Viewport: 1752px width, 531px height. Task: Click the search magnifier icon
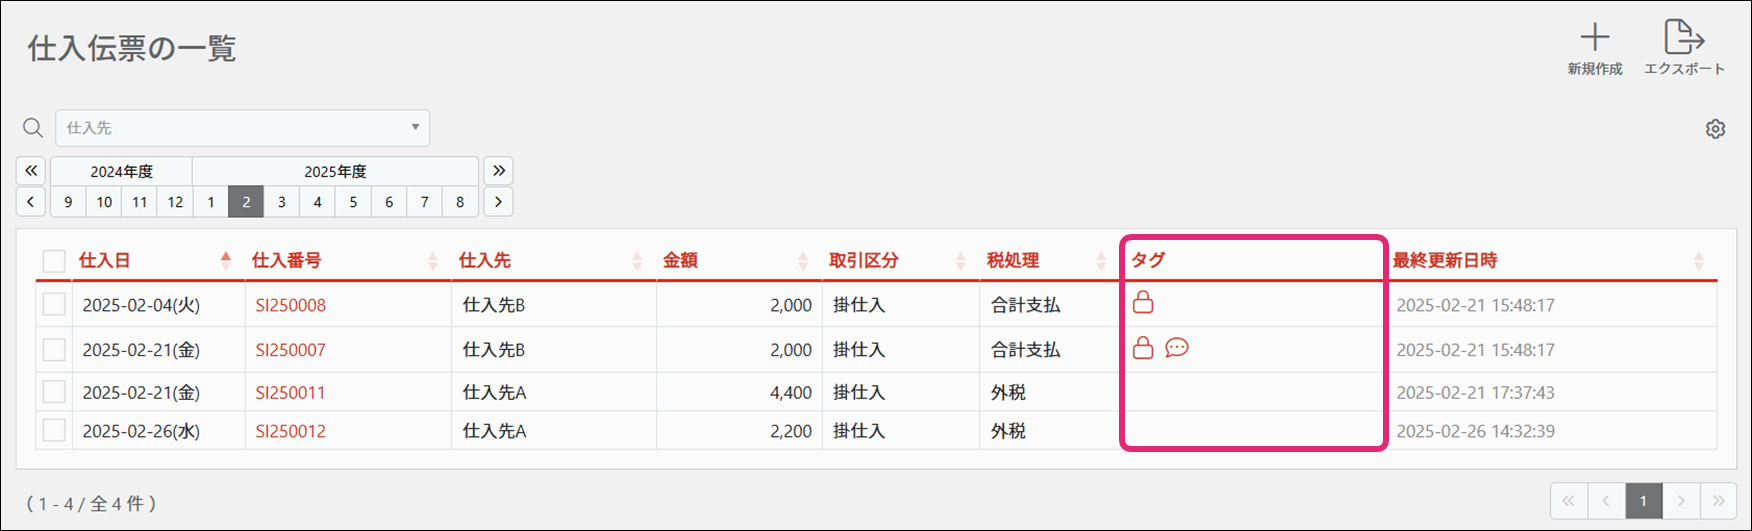(x=33, y=128)
